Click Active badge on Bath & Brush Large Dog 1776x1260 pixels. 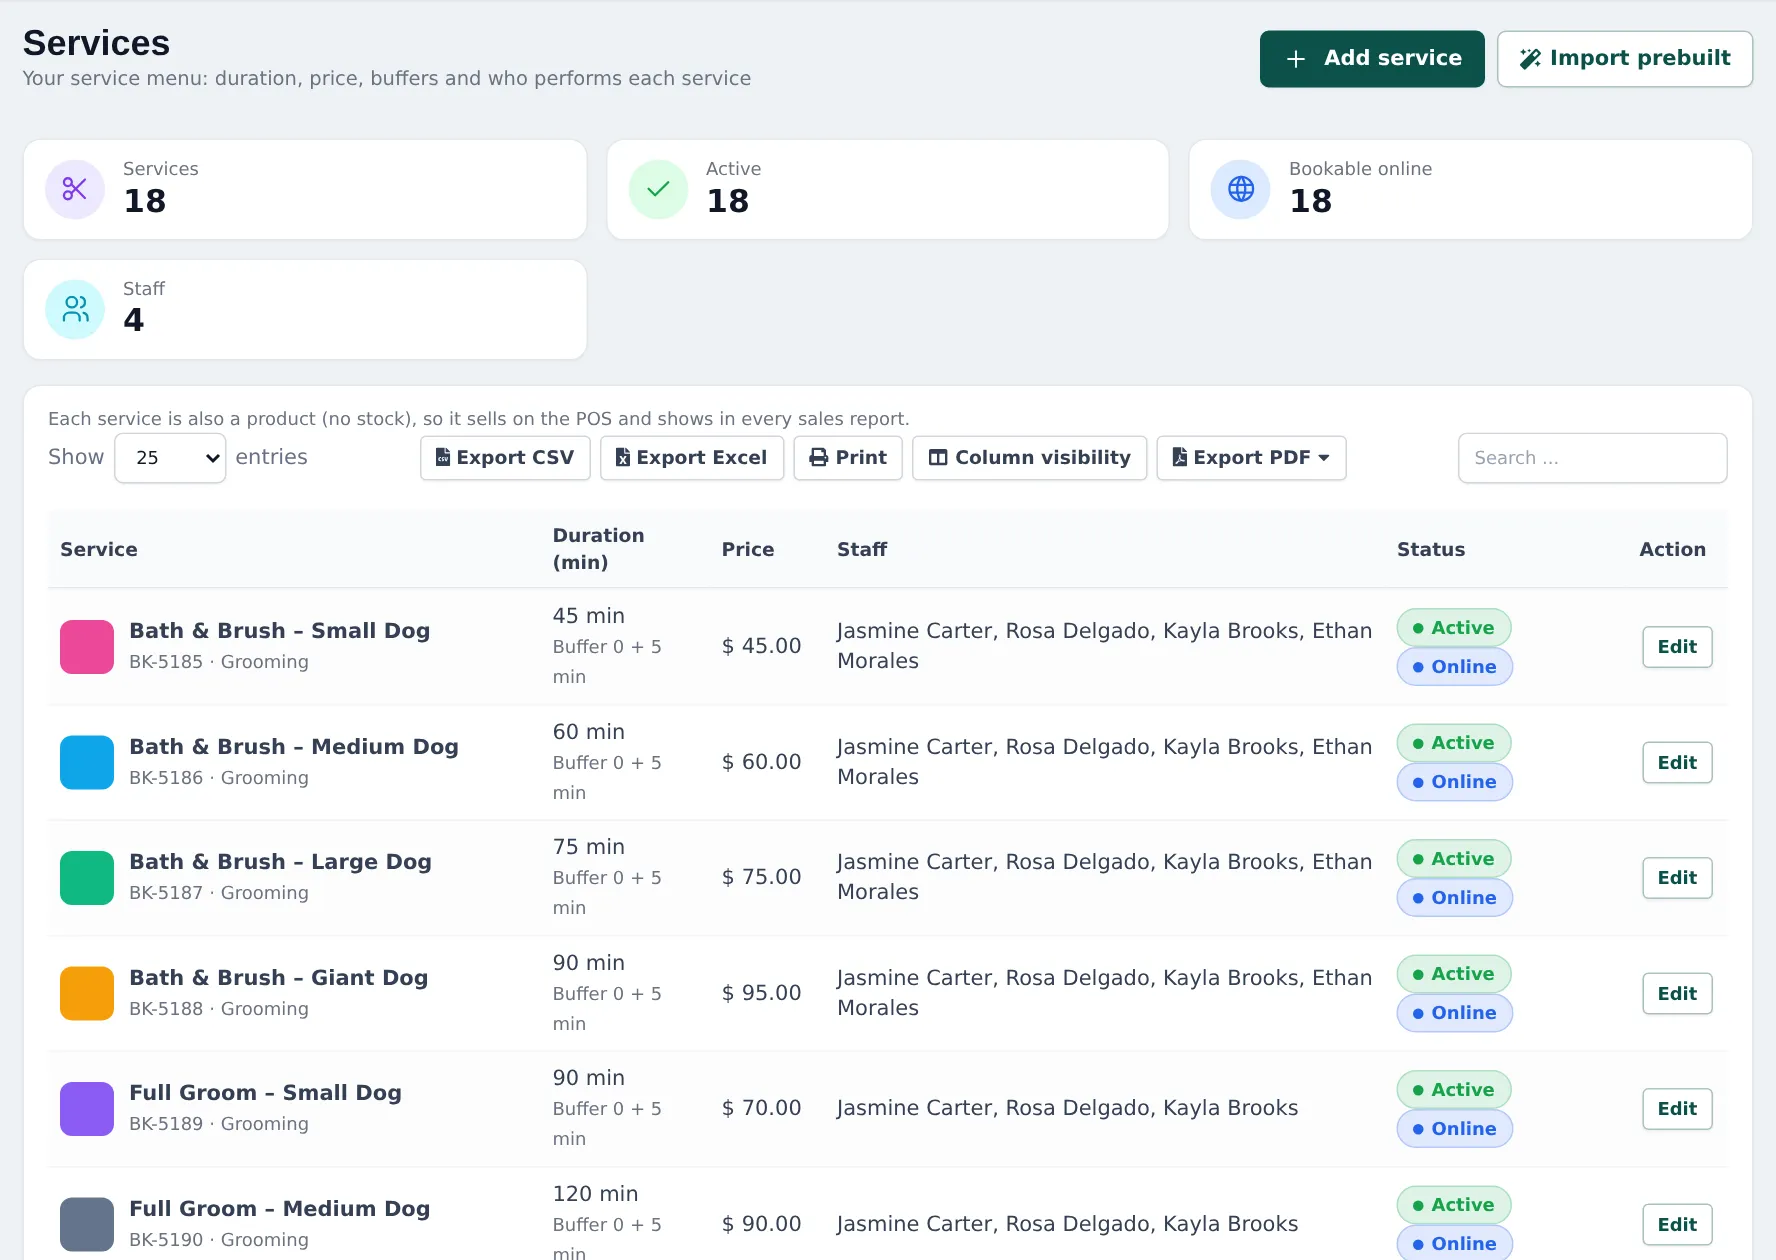1454,859
